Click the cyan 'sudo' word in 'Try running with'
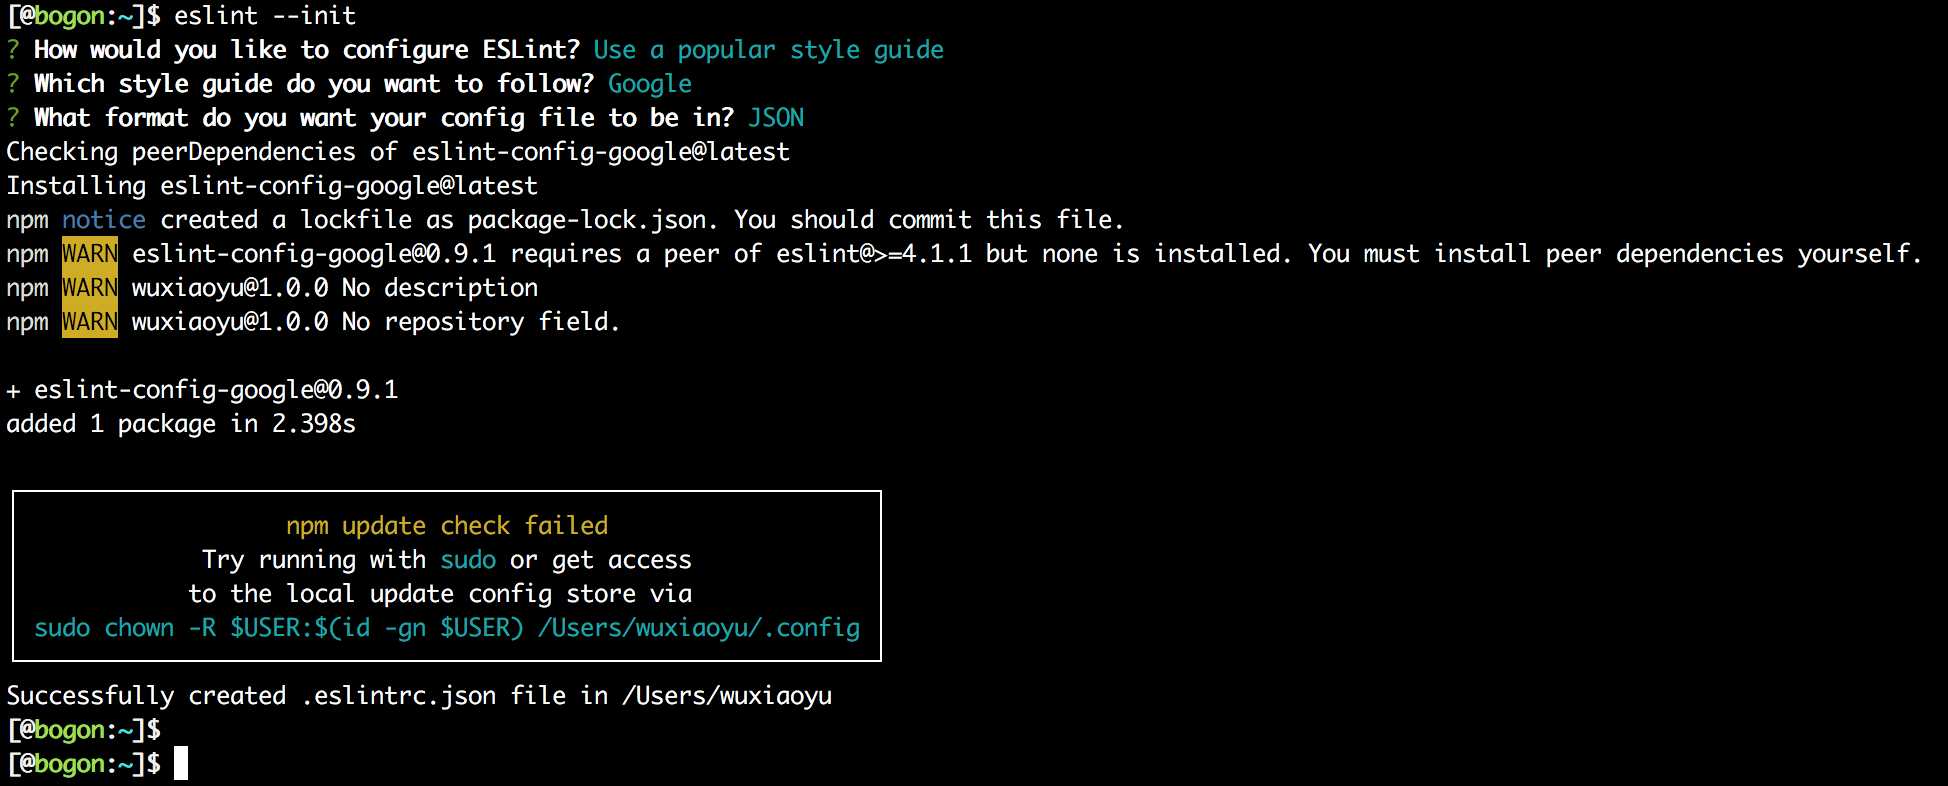Image resolution: width=1948 pixels, height=786 pixels. point(468,560)
